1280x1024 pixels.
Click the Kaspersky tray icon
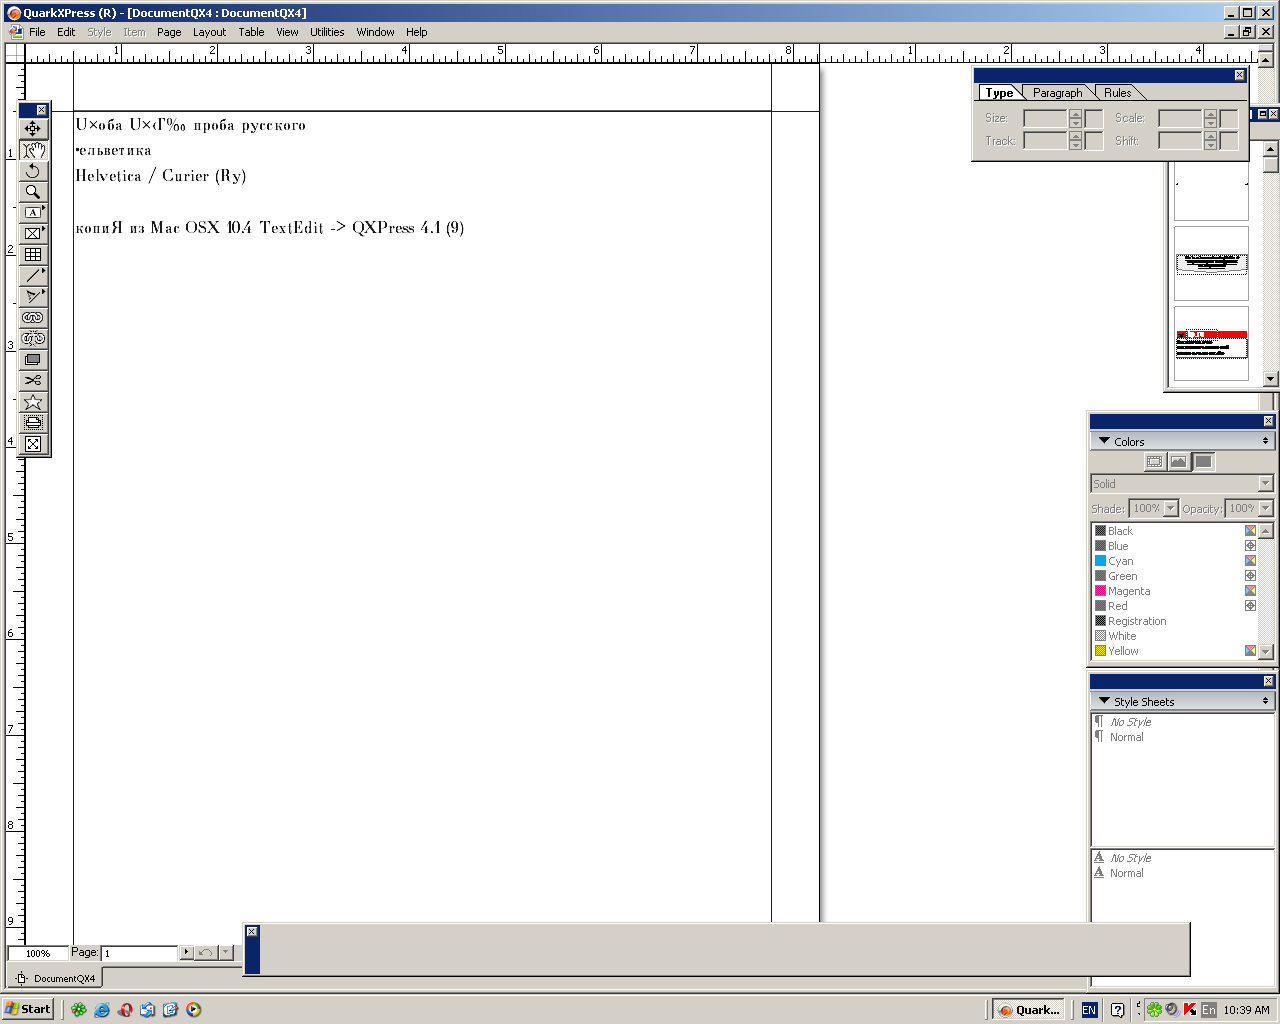click(x=1190, y=1010)
